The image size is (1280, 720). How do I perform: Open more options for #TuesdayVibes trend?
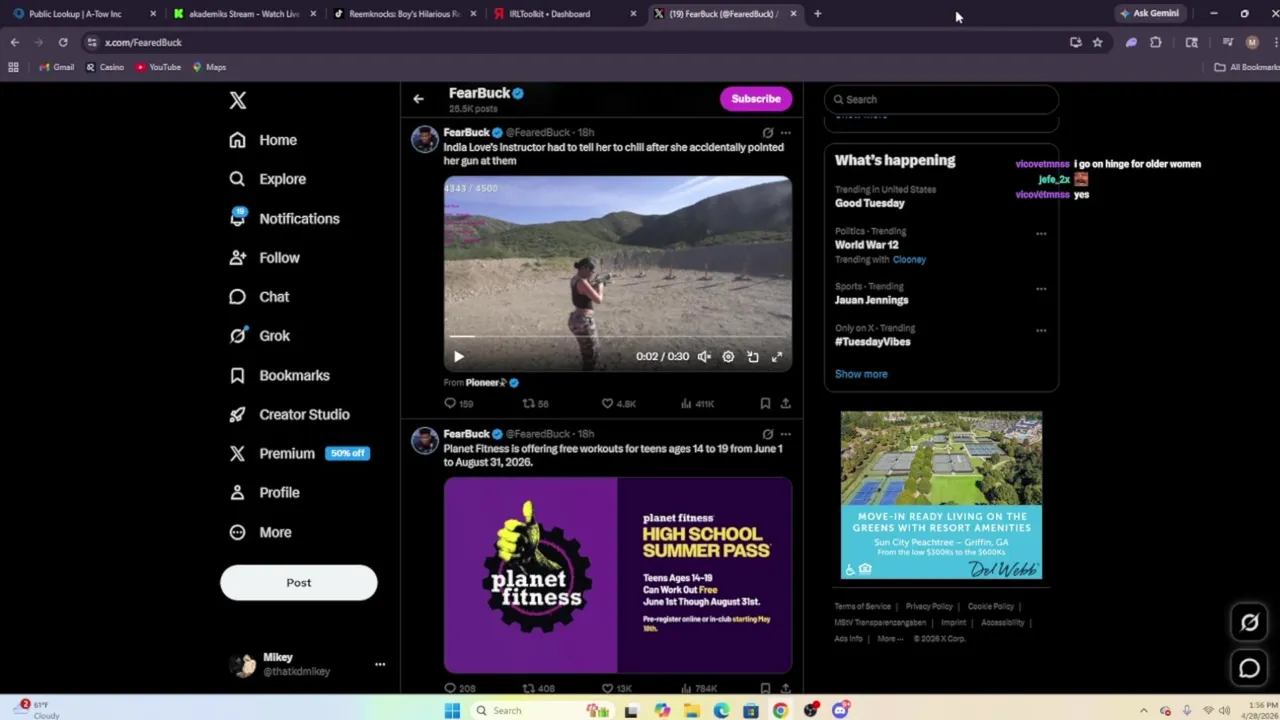tap(1041, 330)
